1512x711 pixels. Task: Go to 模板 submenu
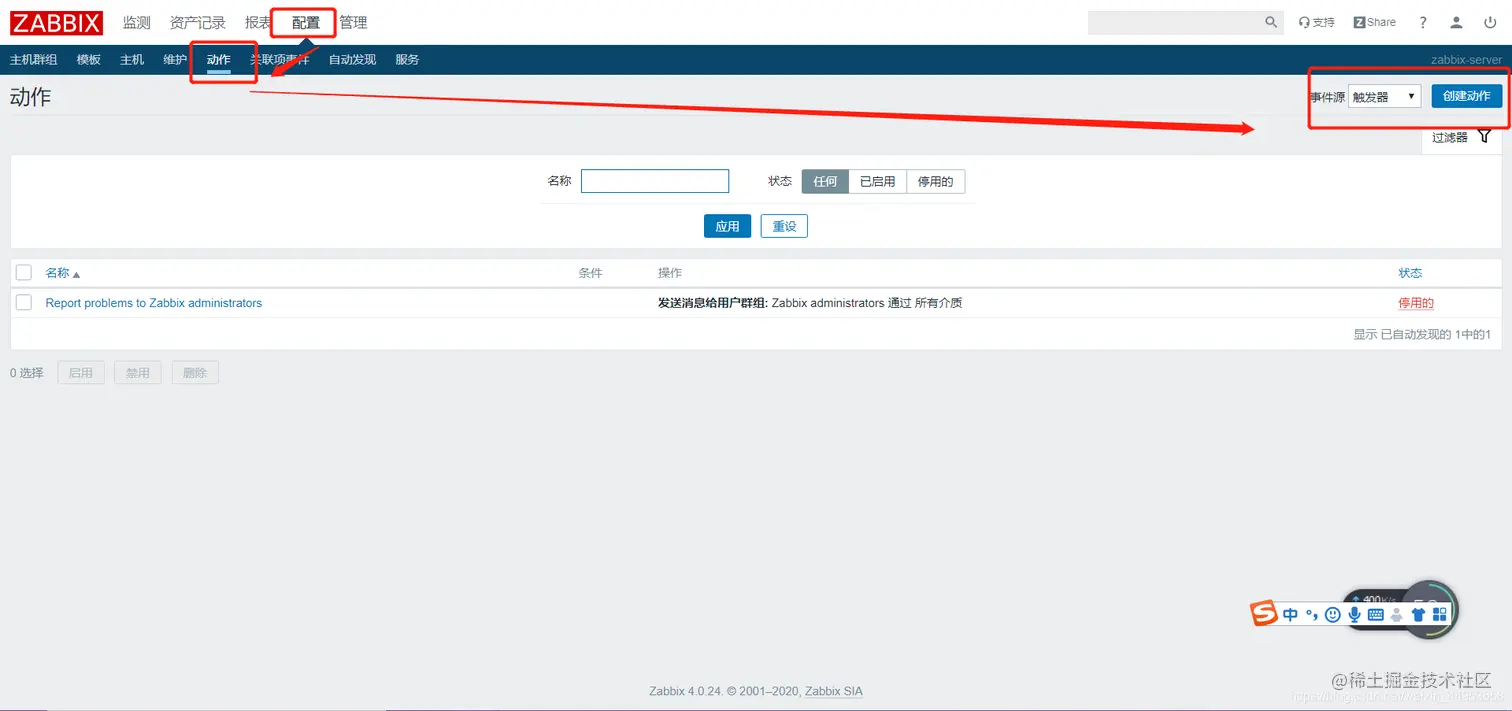89,60
